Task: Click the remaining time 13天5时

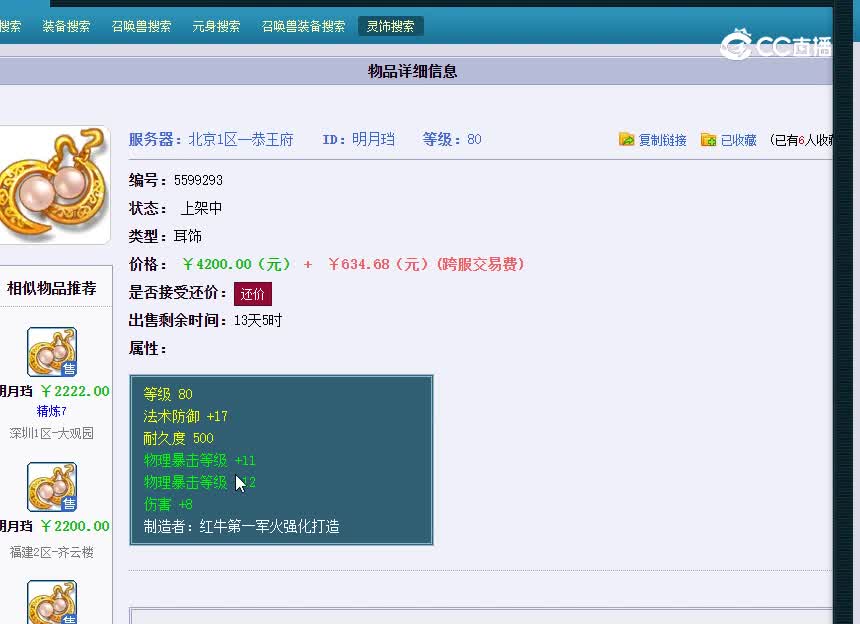Action: pyautogui.click(x=258, y=320)
